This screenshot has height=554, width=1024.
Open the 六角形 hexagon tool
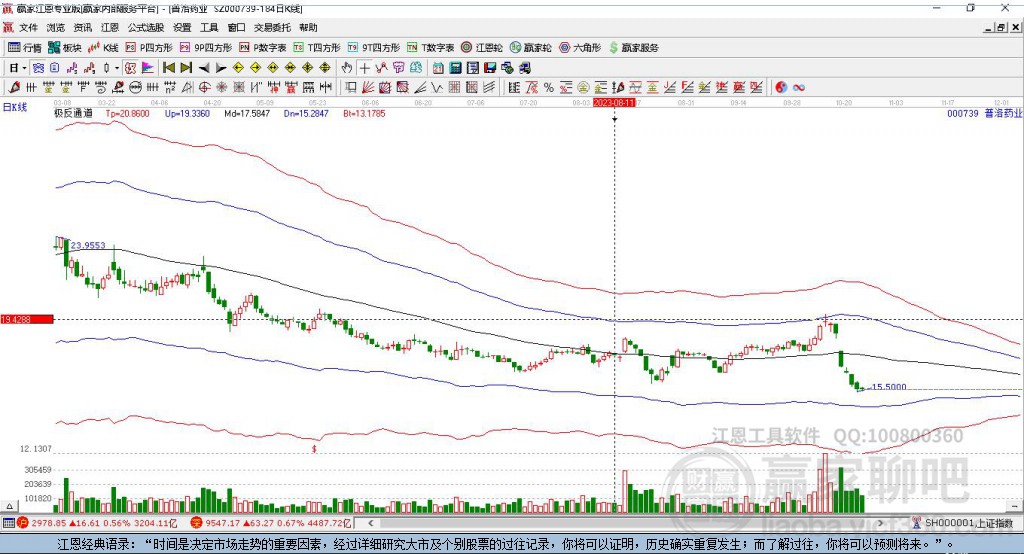click(x=580, y=48)
